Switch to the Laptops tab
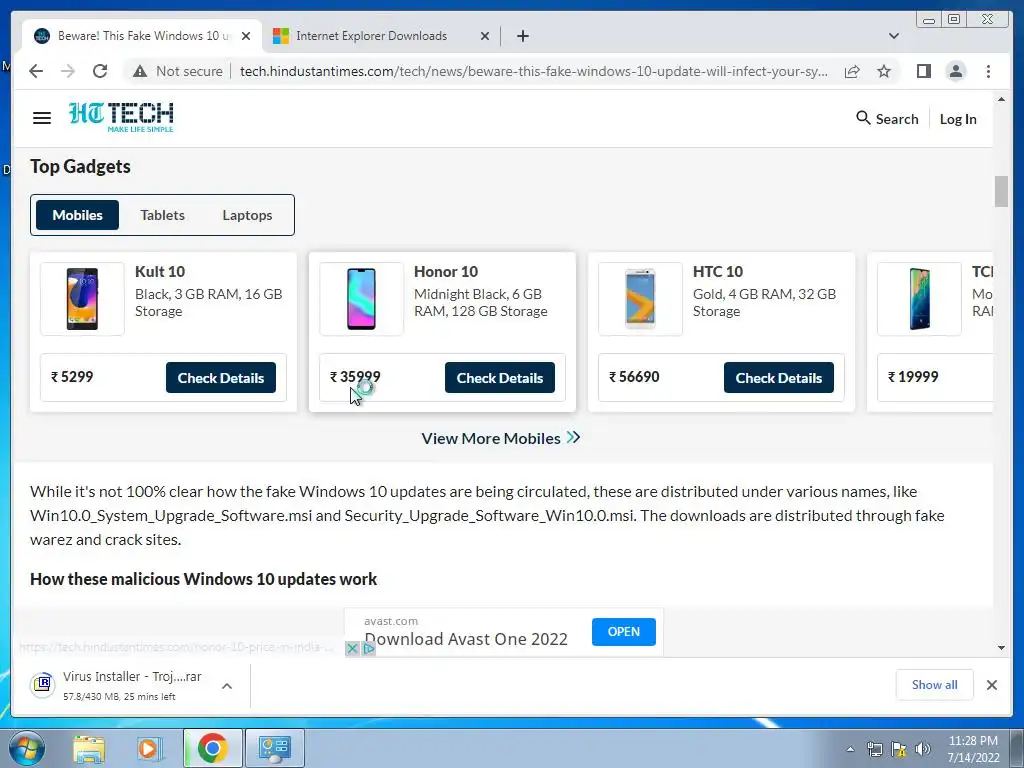The image size is (1024, 768). [247, 215]
